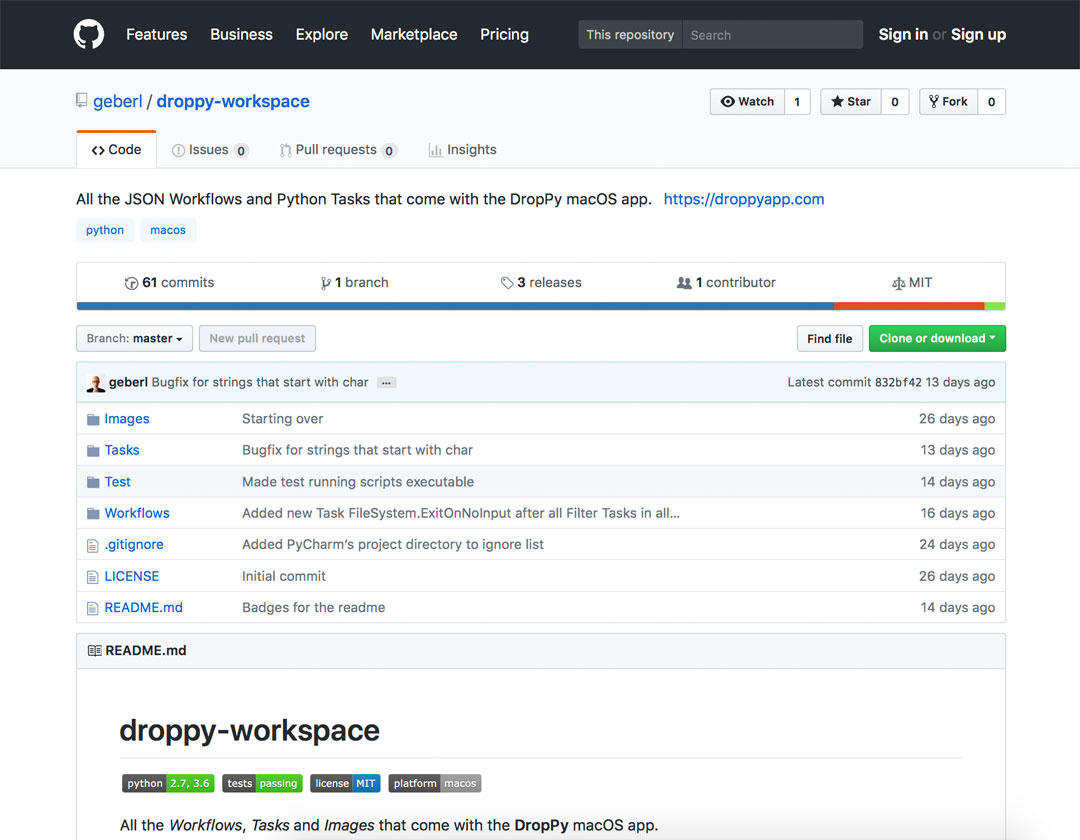The image size is (1080, 840).
Task: Click the python 2.7, 3.6 badge
Action: 168,784
